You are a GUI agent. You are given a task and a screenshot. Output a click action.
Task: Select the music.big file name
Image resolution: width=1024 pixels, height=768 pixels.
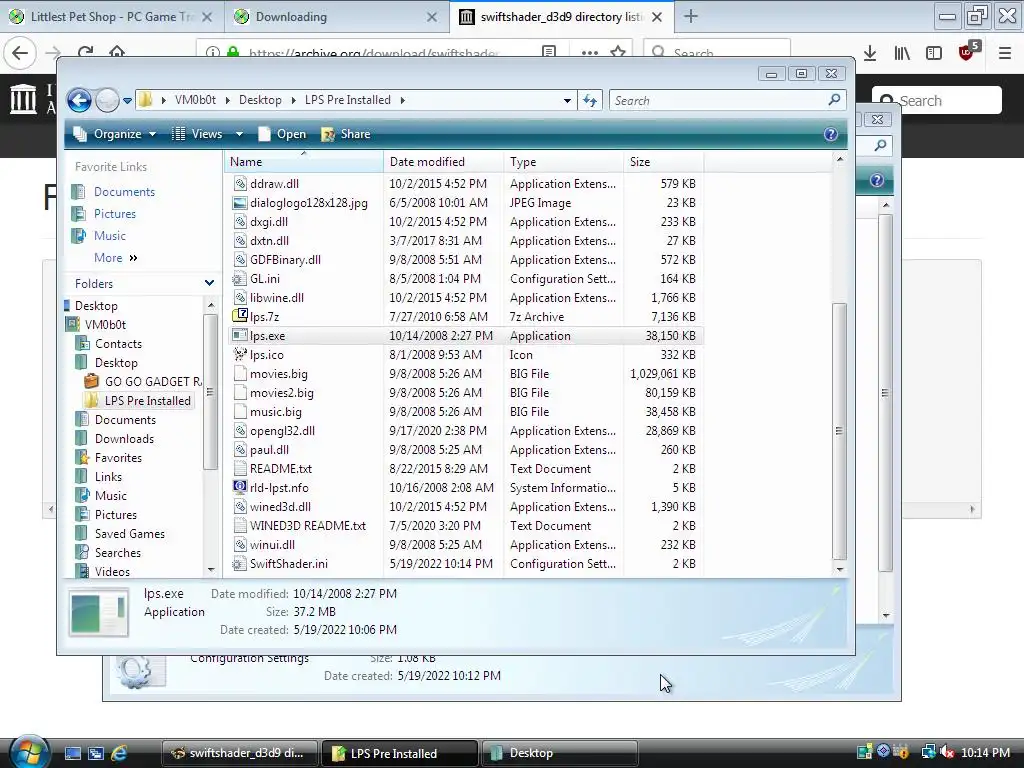pyautogui.click(x=276, y=412)
